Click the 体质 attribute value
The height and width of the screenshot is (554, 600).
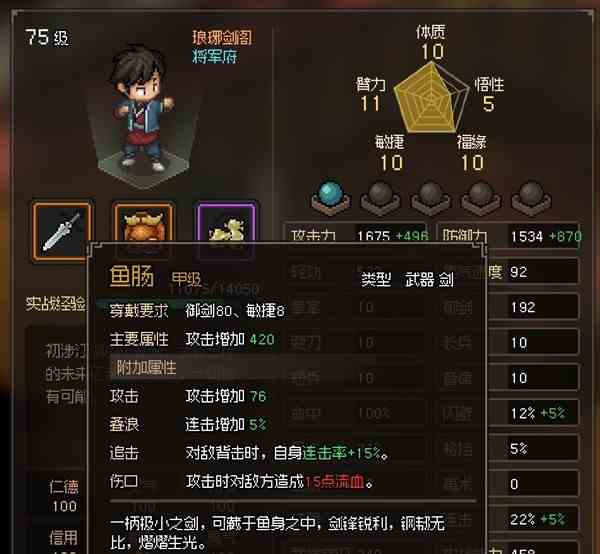coord(432,51)
